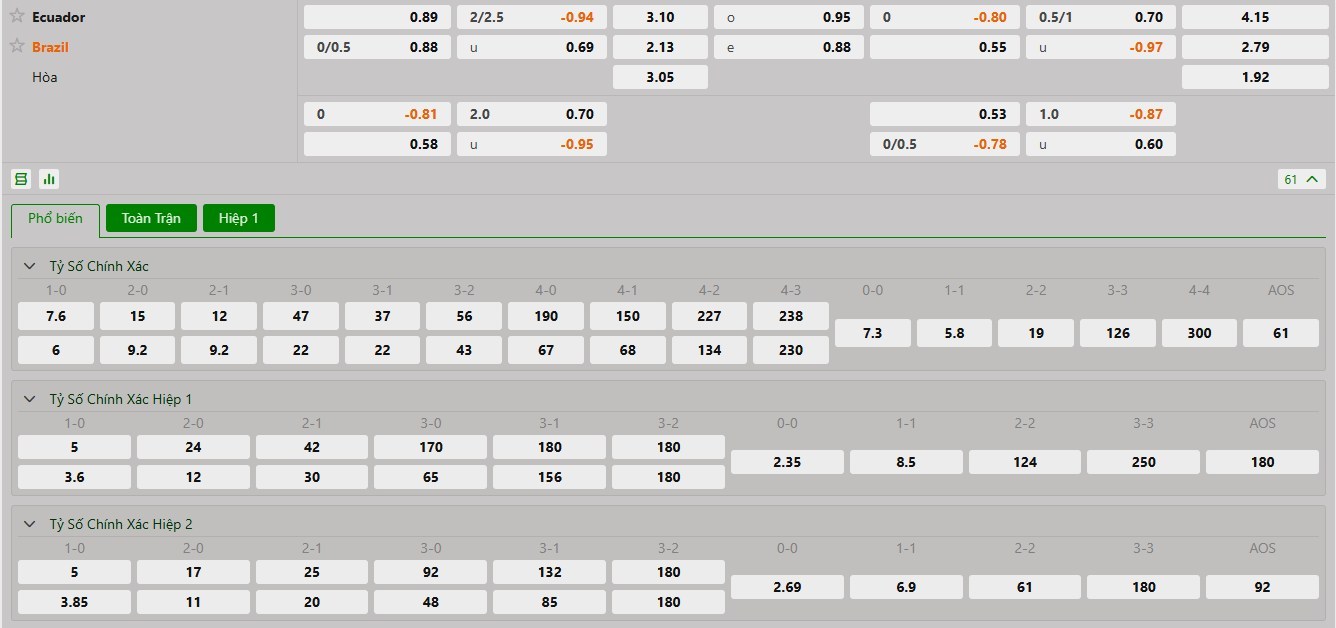The height and width of the screenshot is (628, 1336).
Task: Select full-match 1-0 score at 7.6
Action: coord(56,316)
